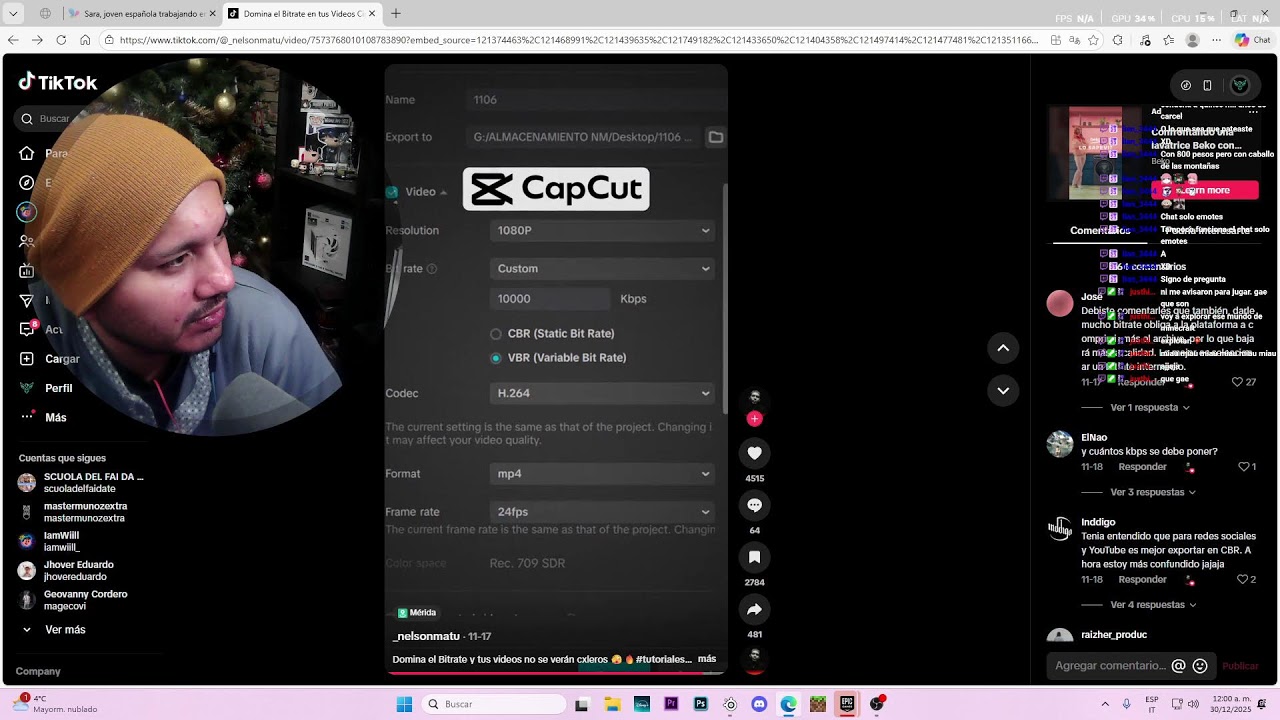The width and height of the screenshot is (1280, 720).
Task: Open the Frame rate 24fps dropdown
Action: [x=603, y=512]
